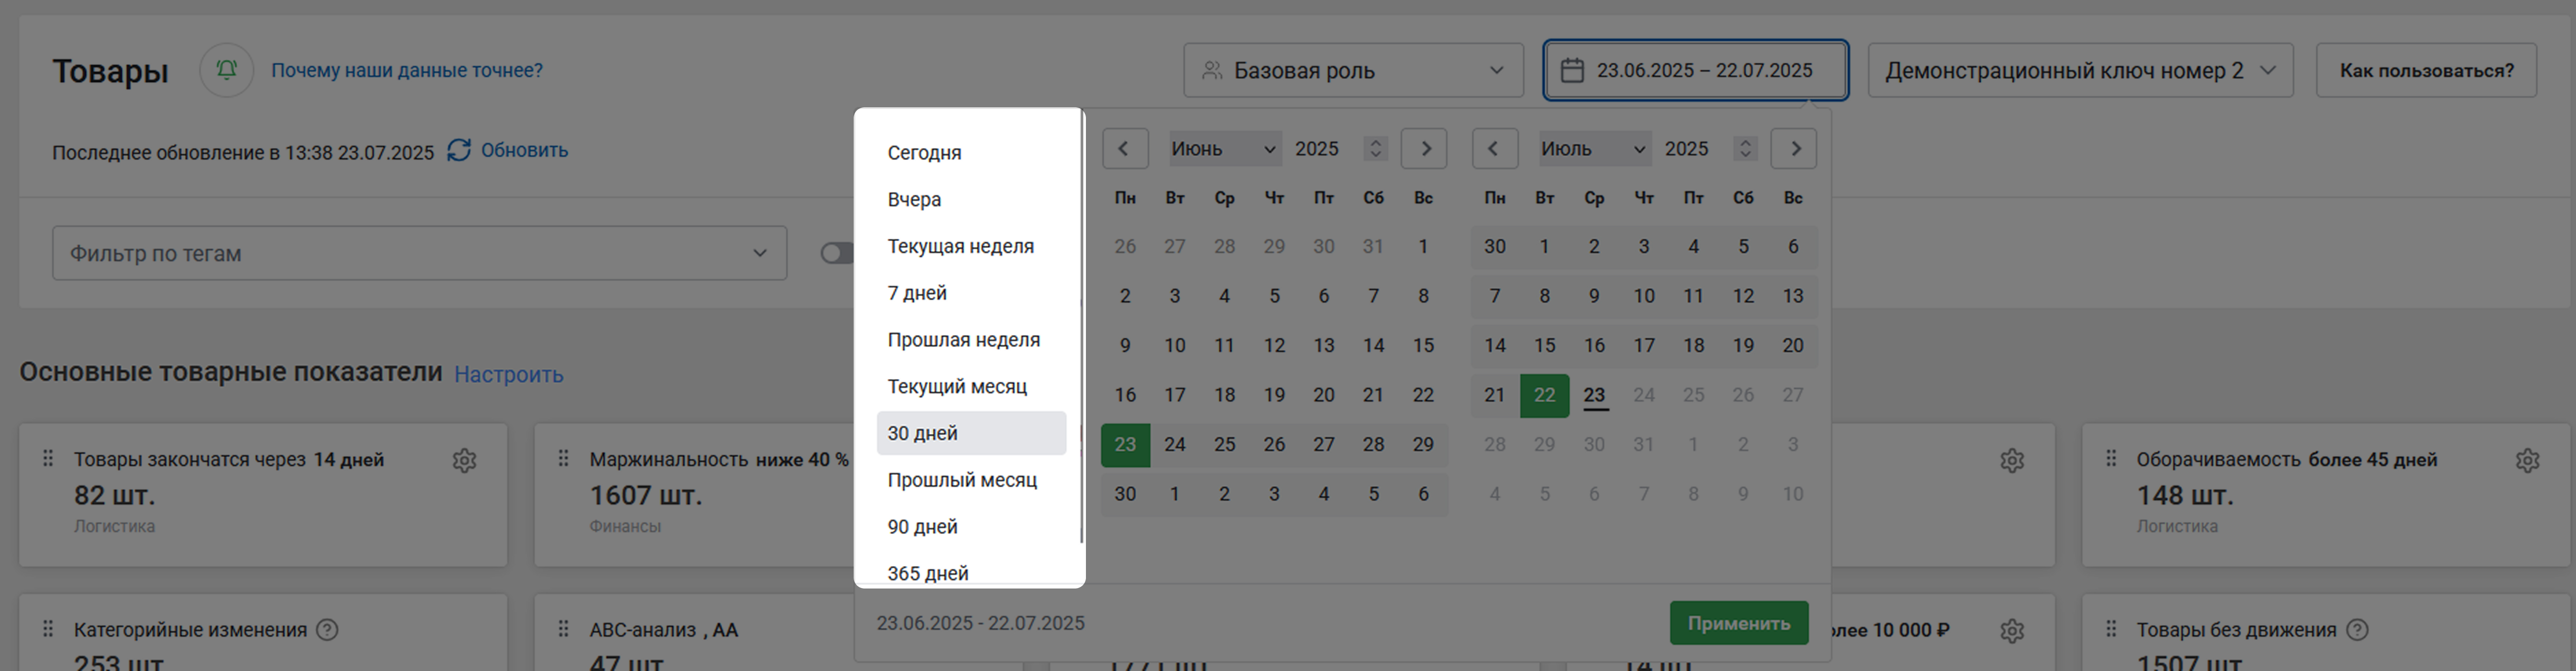Screen dimensions: 2576x671
Task: Choose Текущая неделя preset
Action: 971,246
